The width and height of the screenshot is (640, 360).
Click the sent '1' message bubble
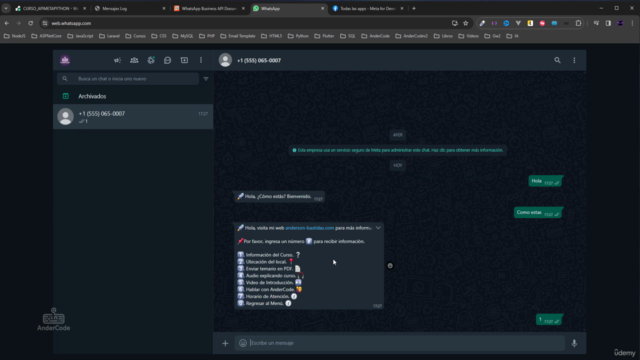(x=549, y=320)
